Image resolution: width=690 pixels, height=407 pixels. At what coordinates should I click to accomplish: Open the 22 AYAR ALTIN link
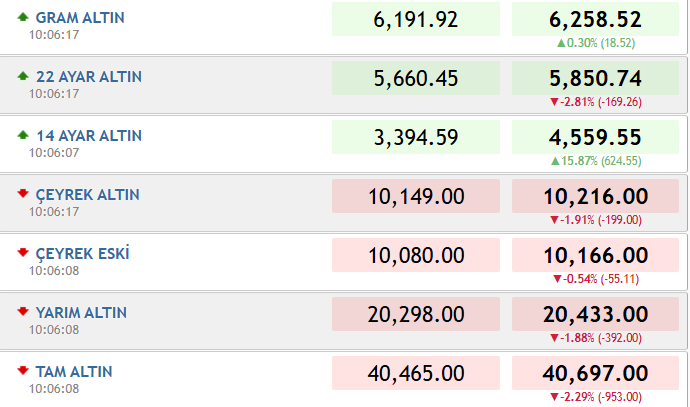89,77
